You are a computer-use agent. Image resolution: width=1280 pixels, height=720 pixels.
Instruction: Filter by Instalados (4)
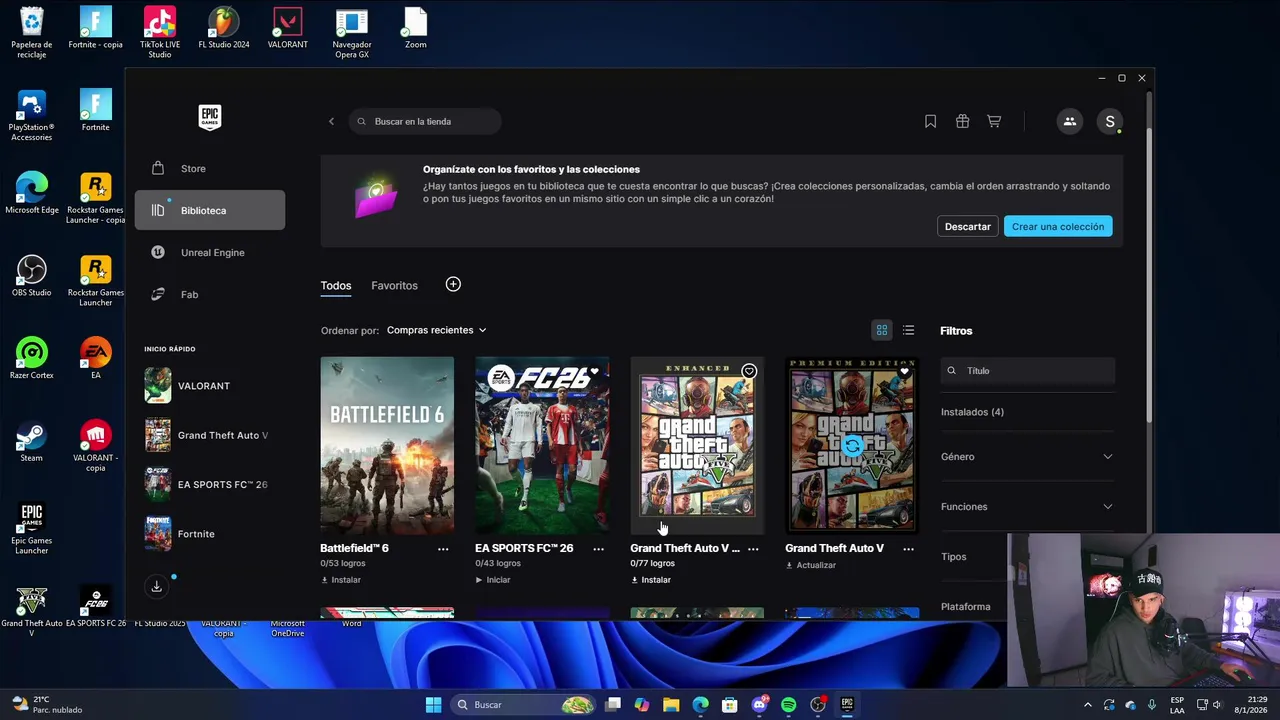(x=972, y=412)
